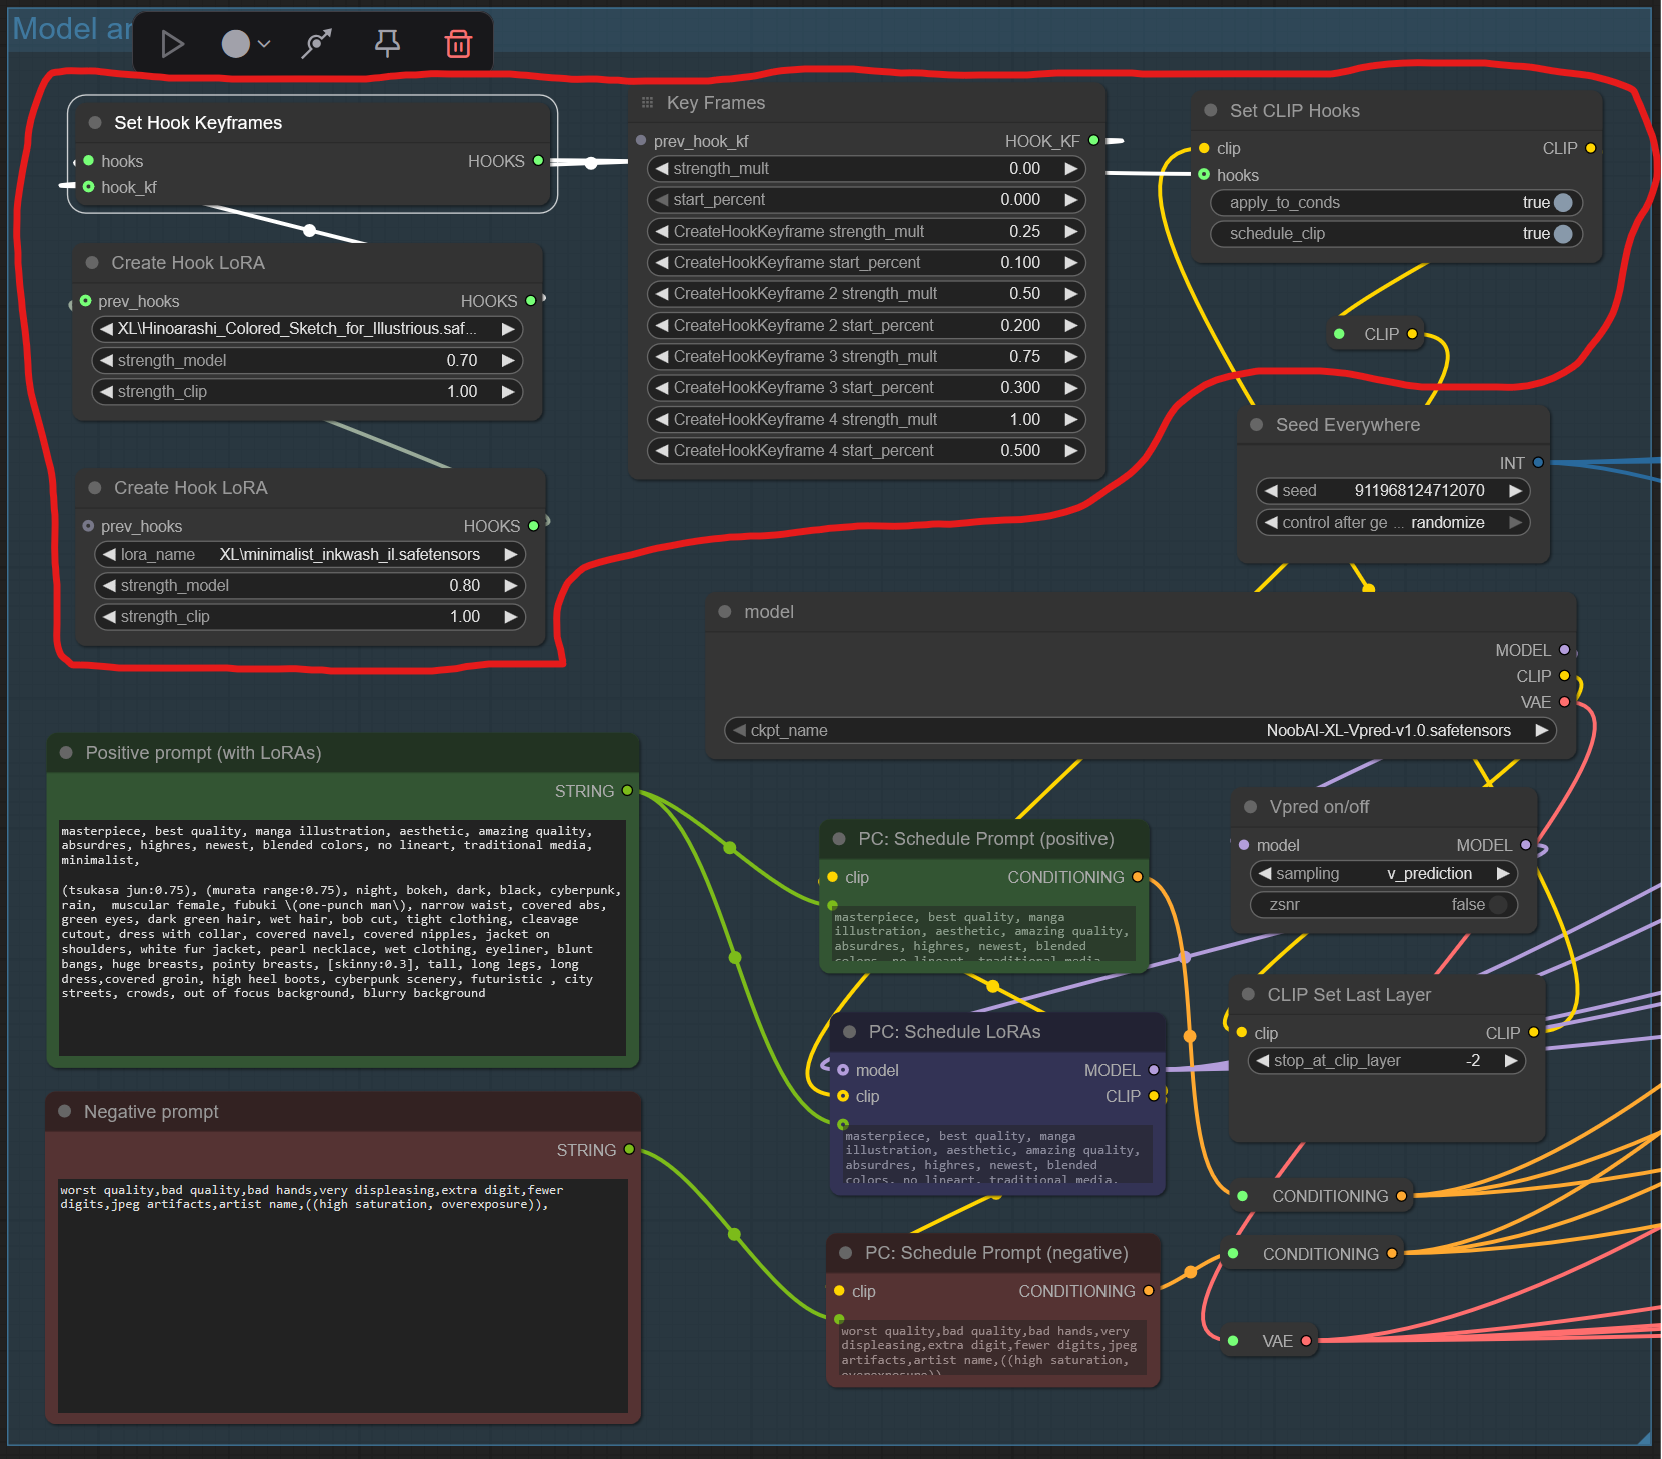
Task: Collapse PC: Schedule LoRAs node dot
Action: 850,1032
